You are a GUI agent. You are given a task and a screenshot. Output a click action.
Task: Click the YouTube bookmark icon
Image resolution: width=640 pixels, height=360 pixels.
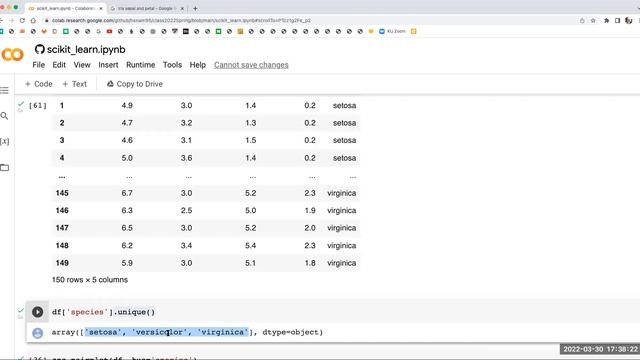(x=109, y=31)
